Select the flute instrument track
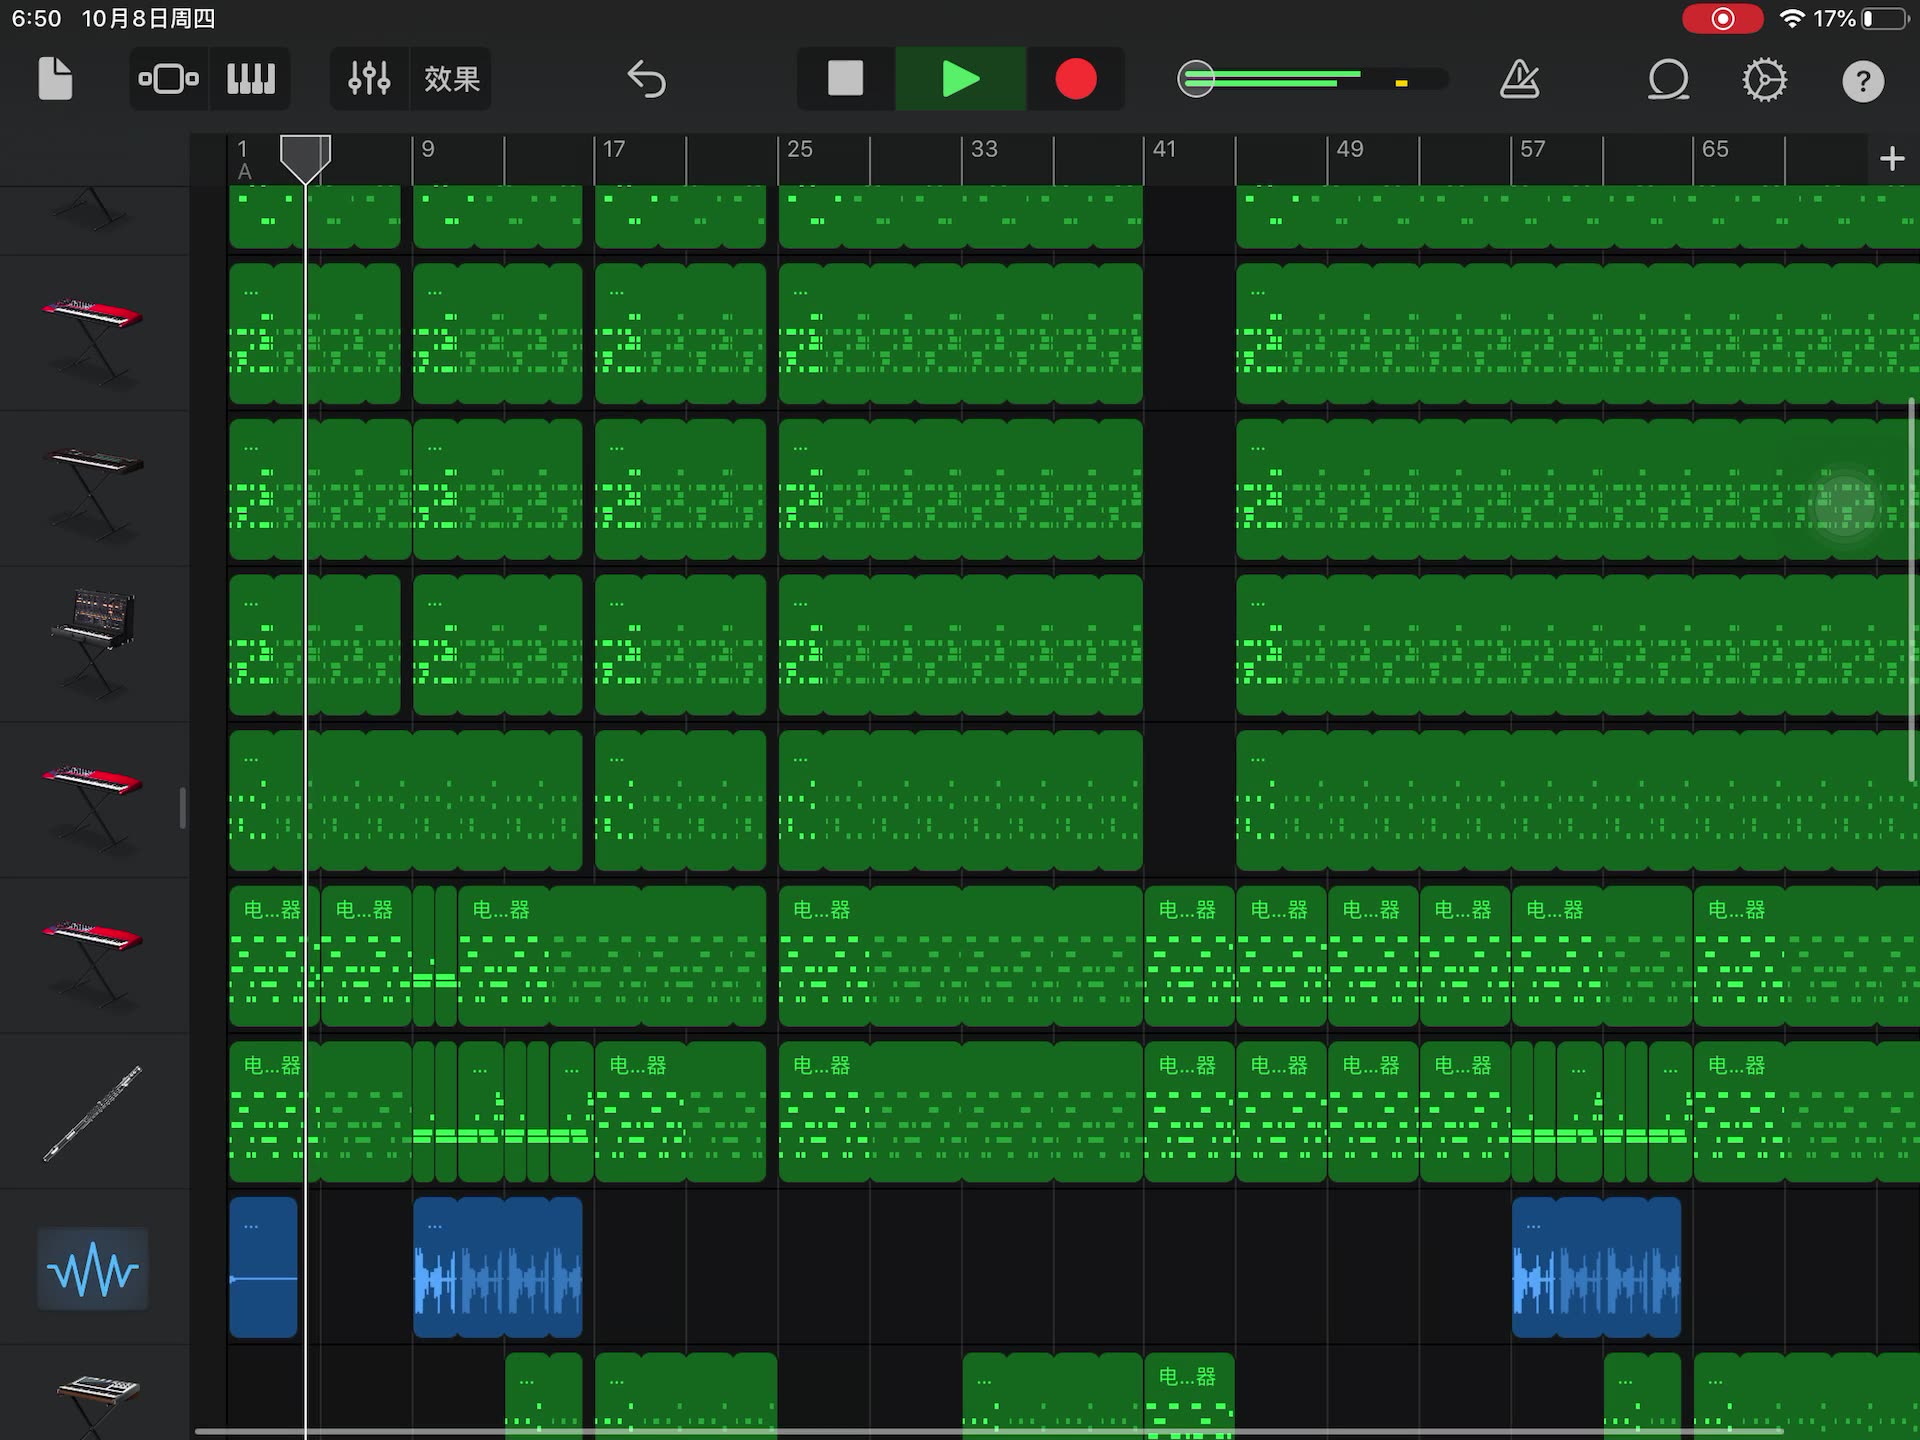 point(93,1112)
